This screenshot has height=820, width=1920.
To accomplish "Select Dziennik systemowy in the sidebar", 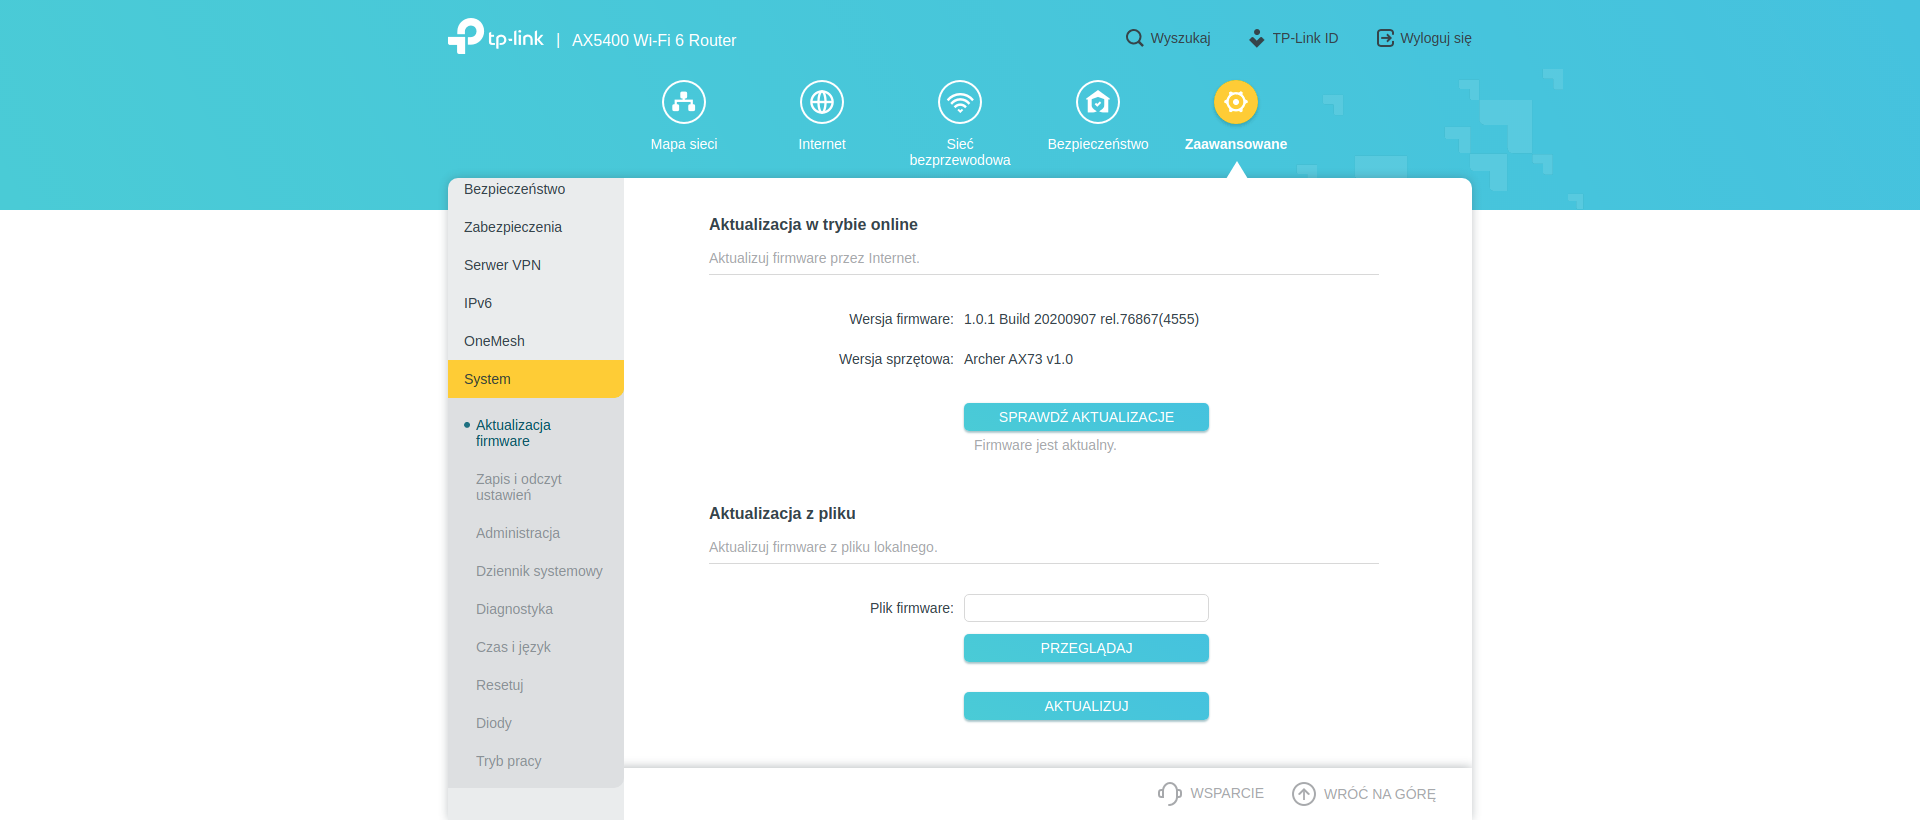I will [539, 571].
